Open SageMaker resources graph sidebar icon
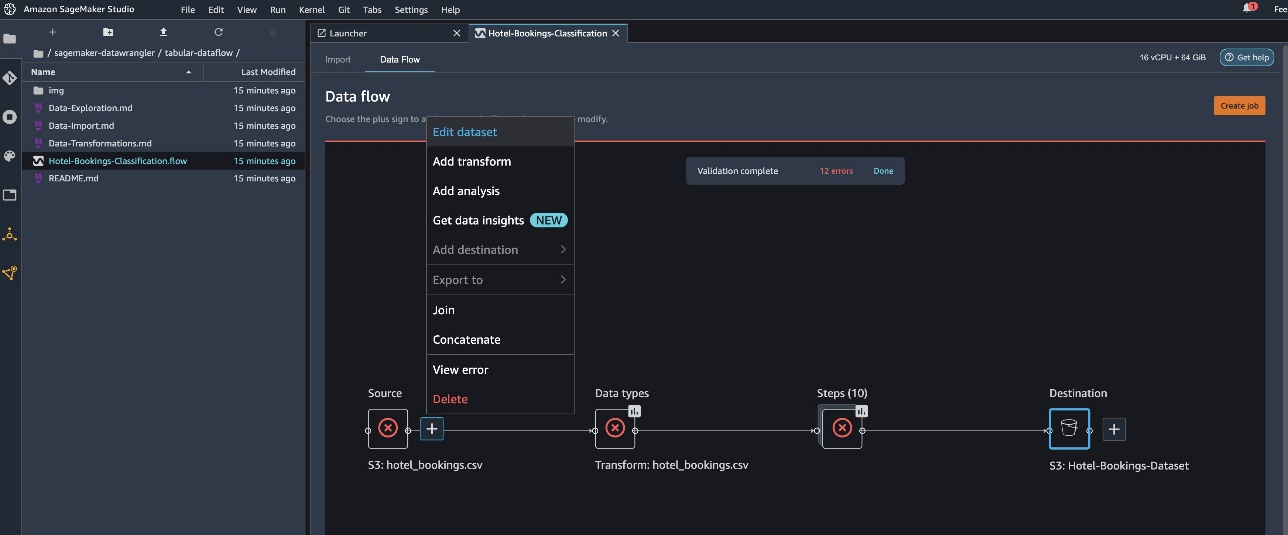Viewport: 1288px width, 535px height. (x=9, y=273)
